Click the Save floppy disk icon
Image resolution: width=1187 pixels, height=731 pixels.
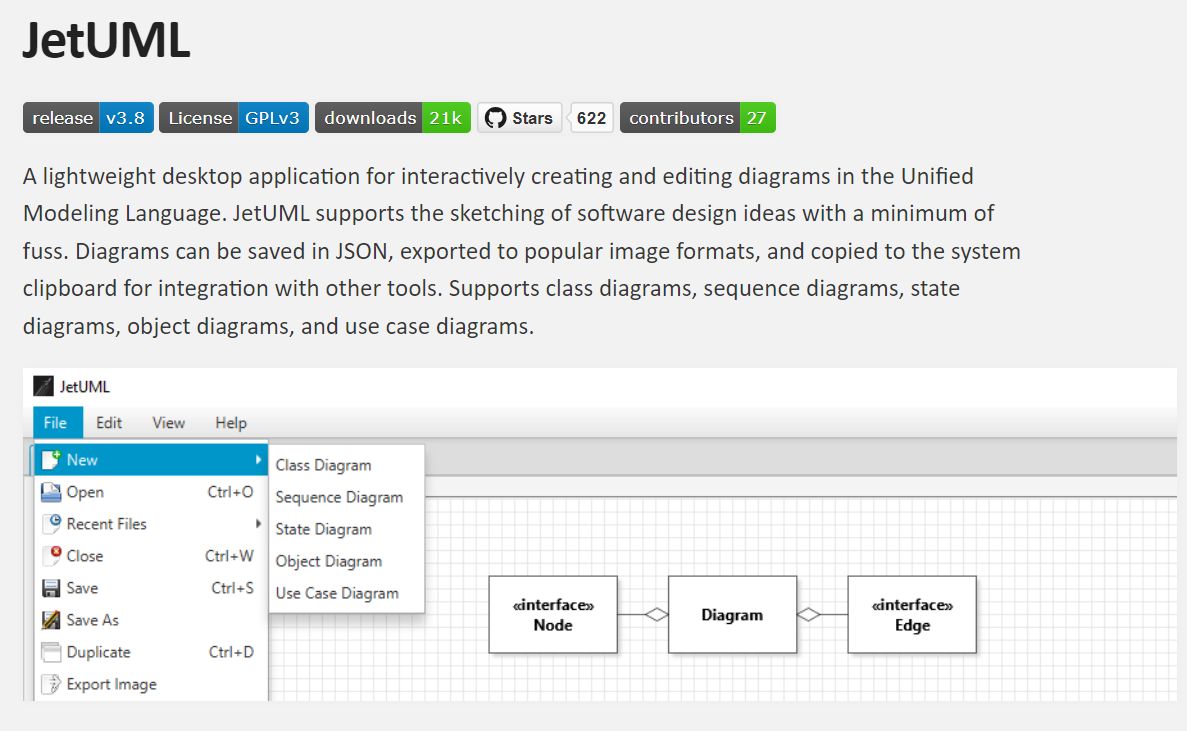coord(51,588)
